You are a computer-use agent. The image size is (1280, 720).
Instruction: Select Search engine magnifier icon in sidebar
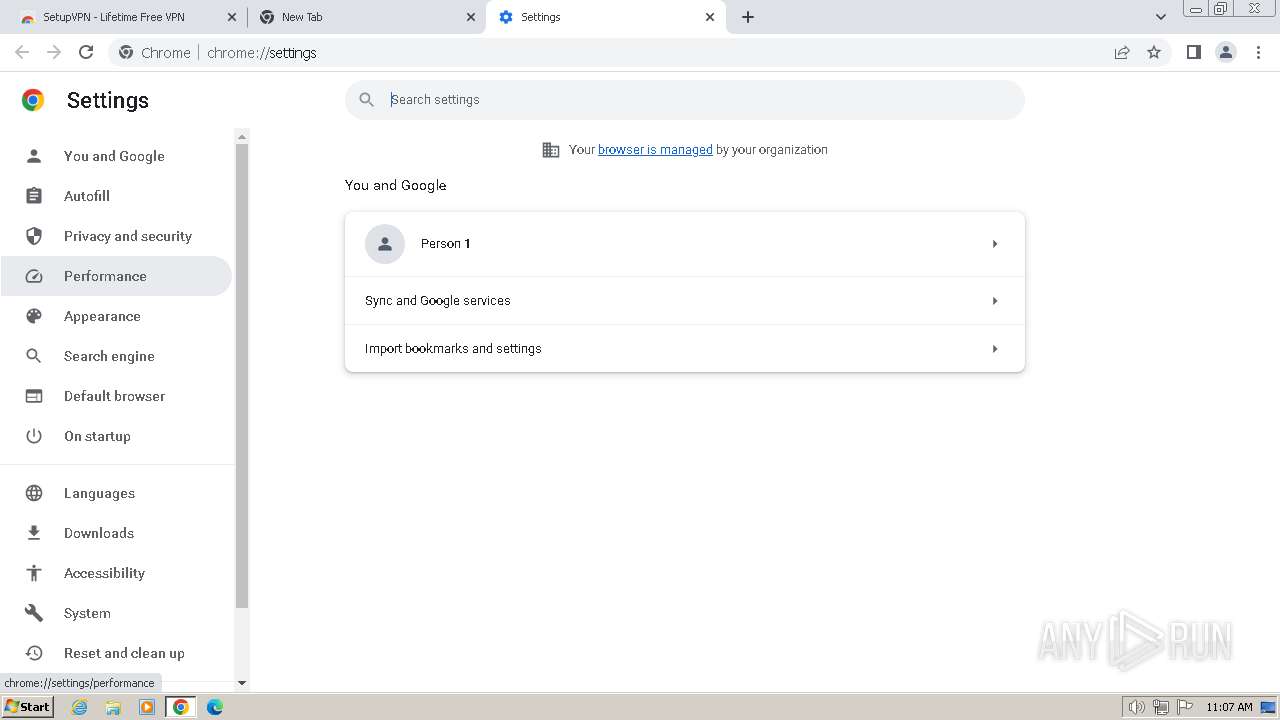(x=34, y=356)
